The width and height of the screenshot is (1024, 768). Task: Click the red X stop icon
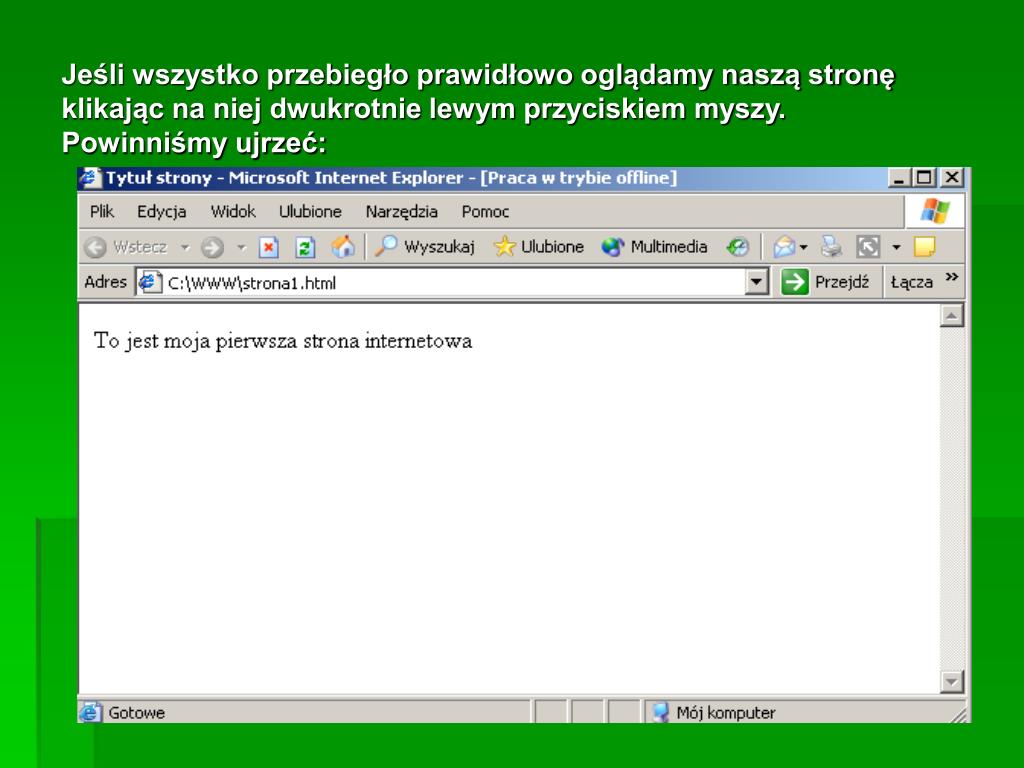pos(268,247)
